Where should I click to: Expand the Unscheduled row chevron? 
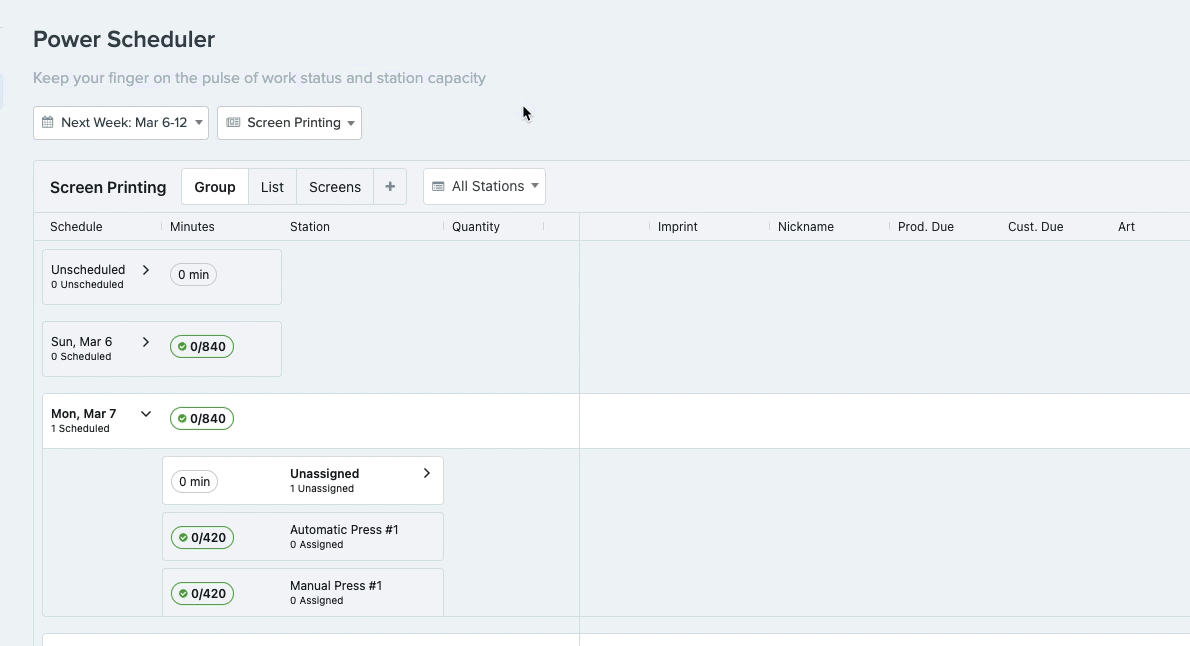tap(146, 270)
